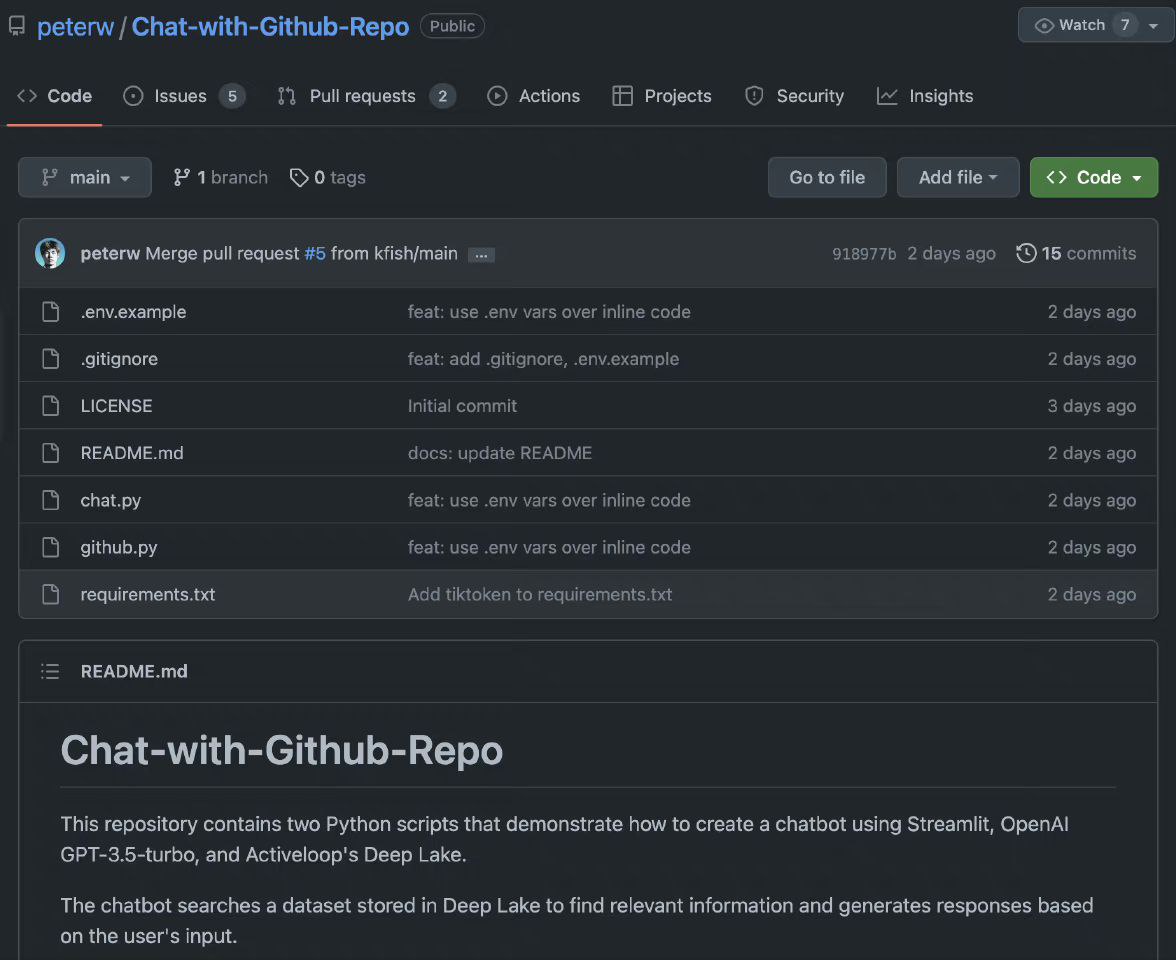Viewport: 1176px width, 960px height.
Task: Switch to the Actions tab
Action: coord(548,96)
